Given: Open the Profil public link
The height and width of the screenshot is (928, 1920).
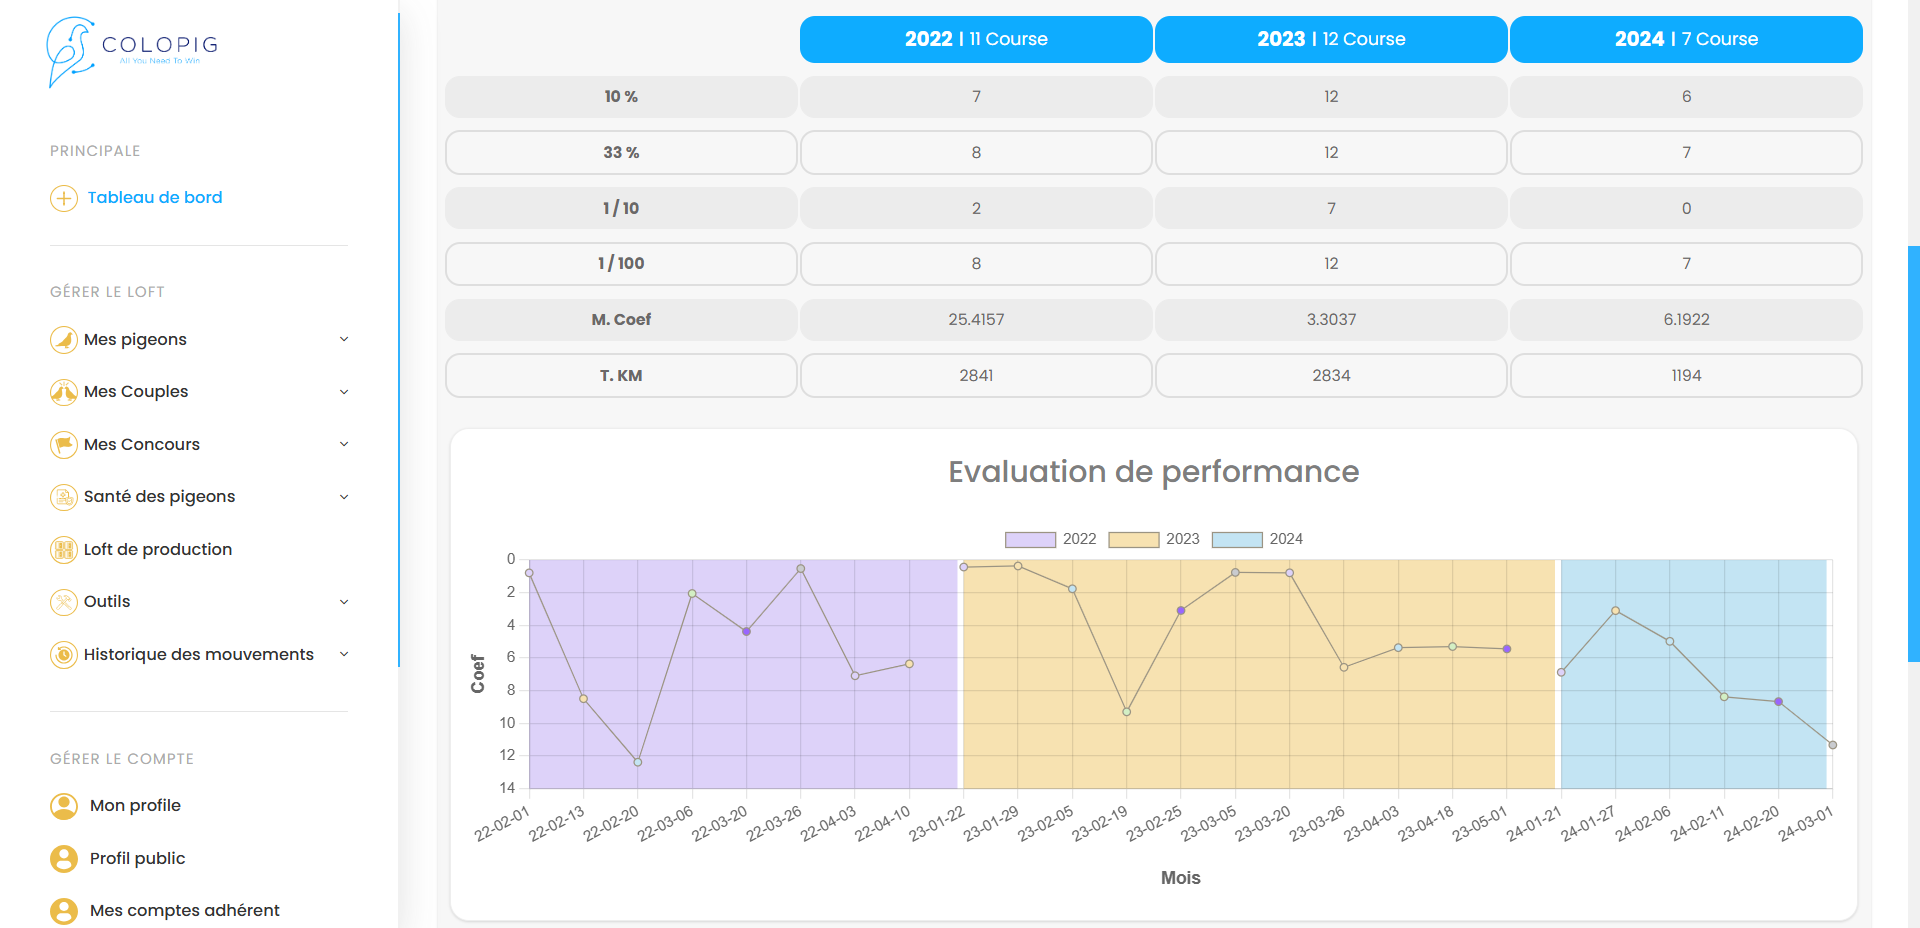Looking at the screenshot, I should tap(137, 859).
